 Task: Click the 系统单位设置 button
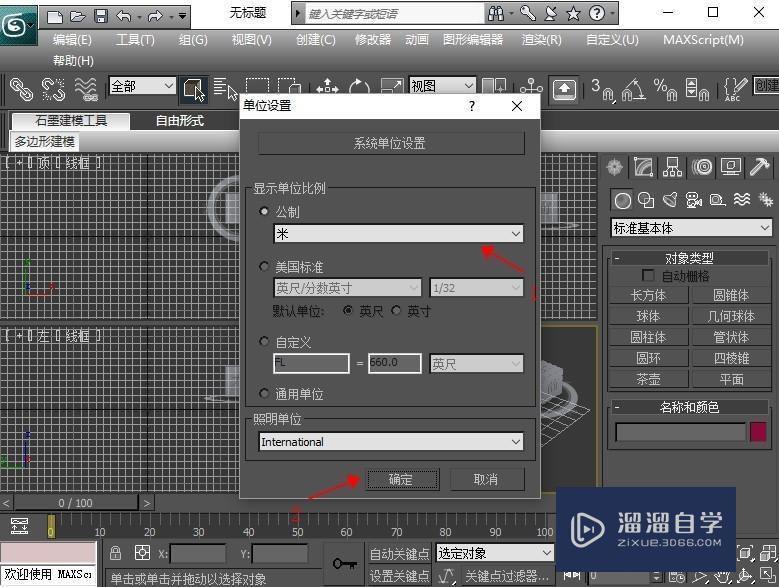390,143
